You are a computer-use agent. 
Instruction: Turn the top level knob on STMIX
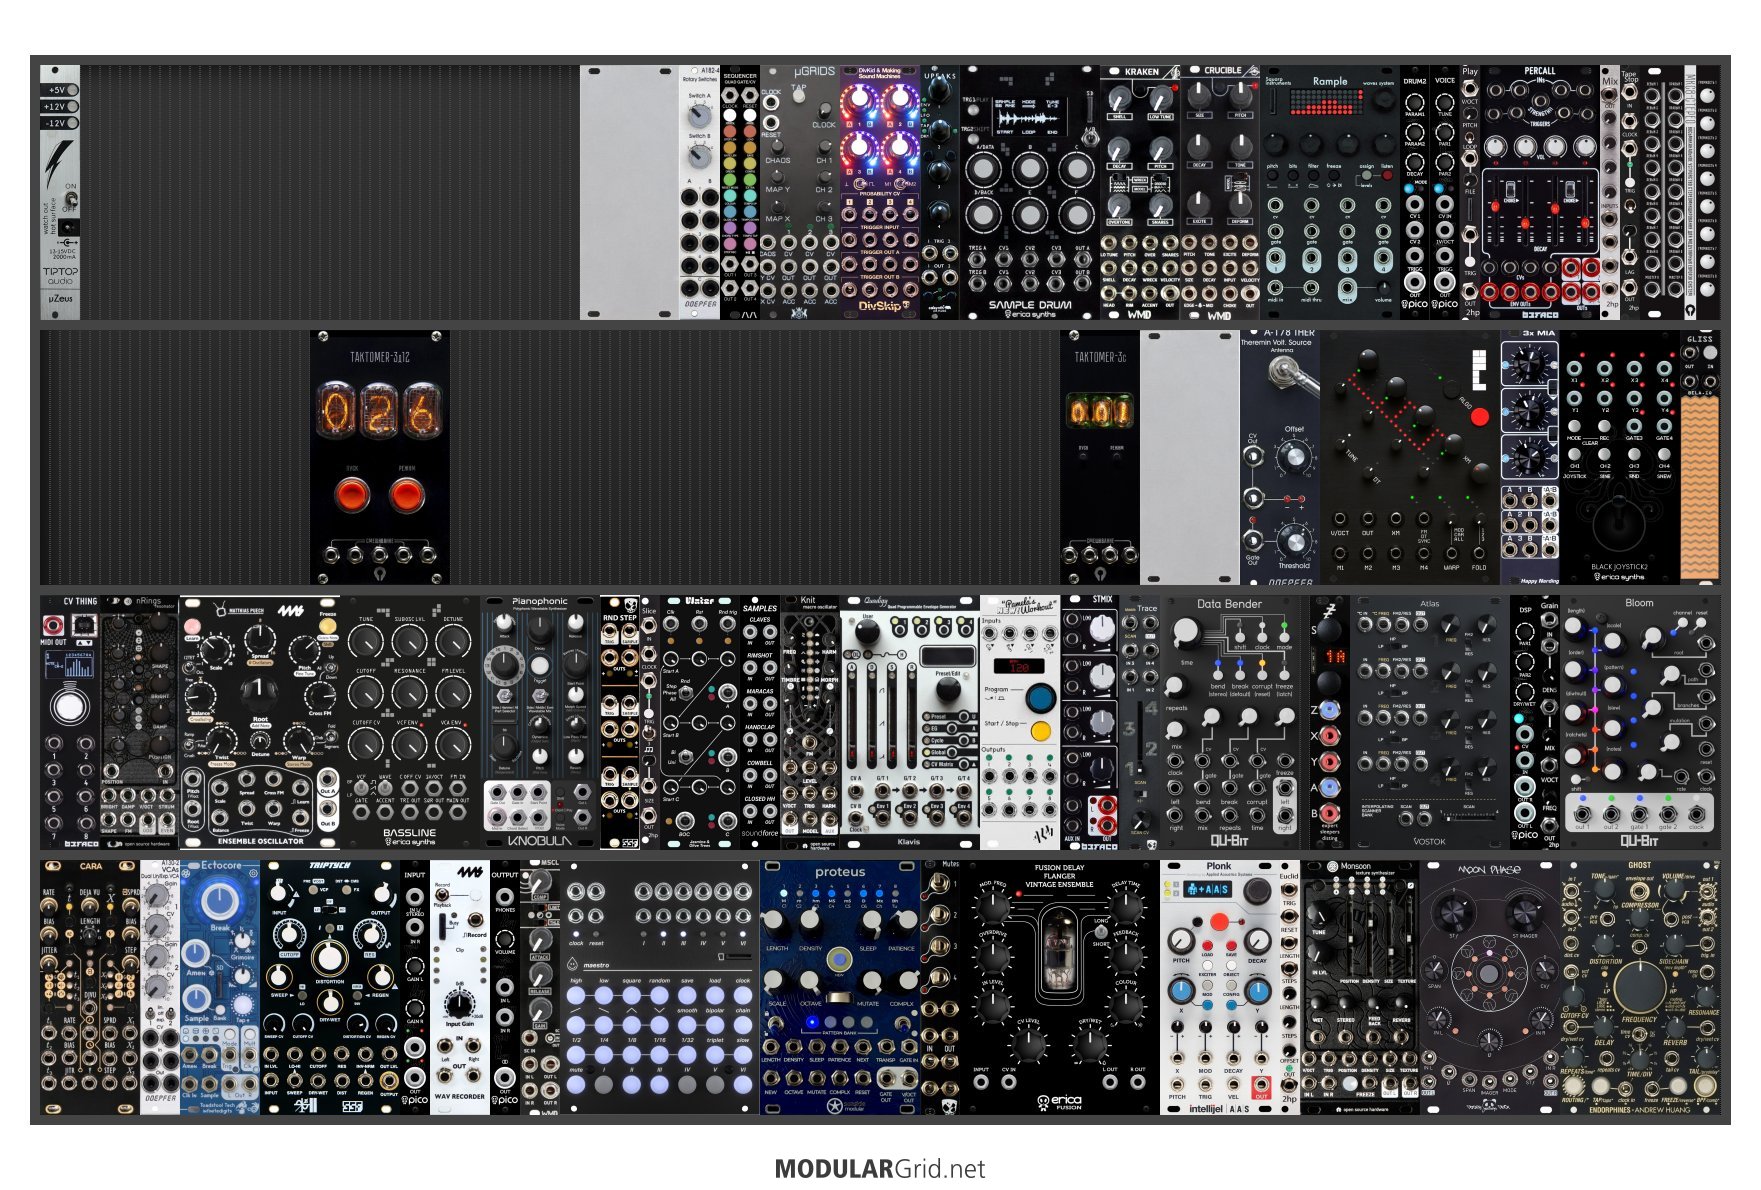click(1100, 628)
